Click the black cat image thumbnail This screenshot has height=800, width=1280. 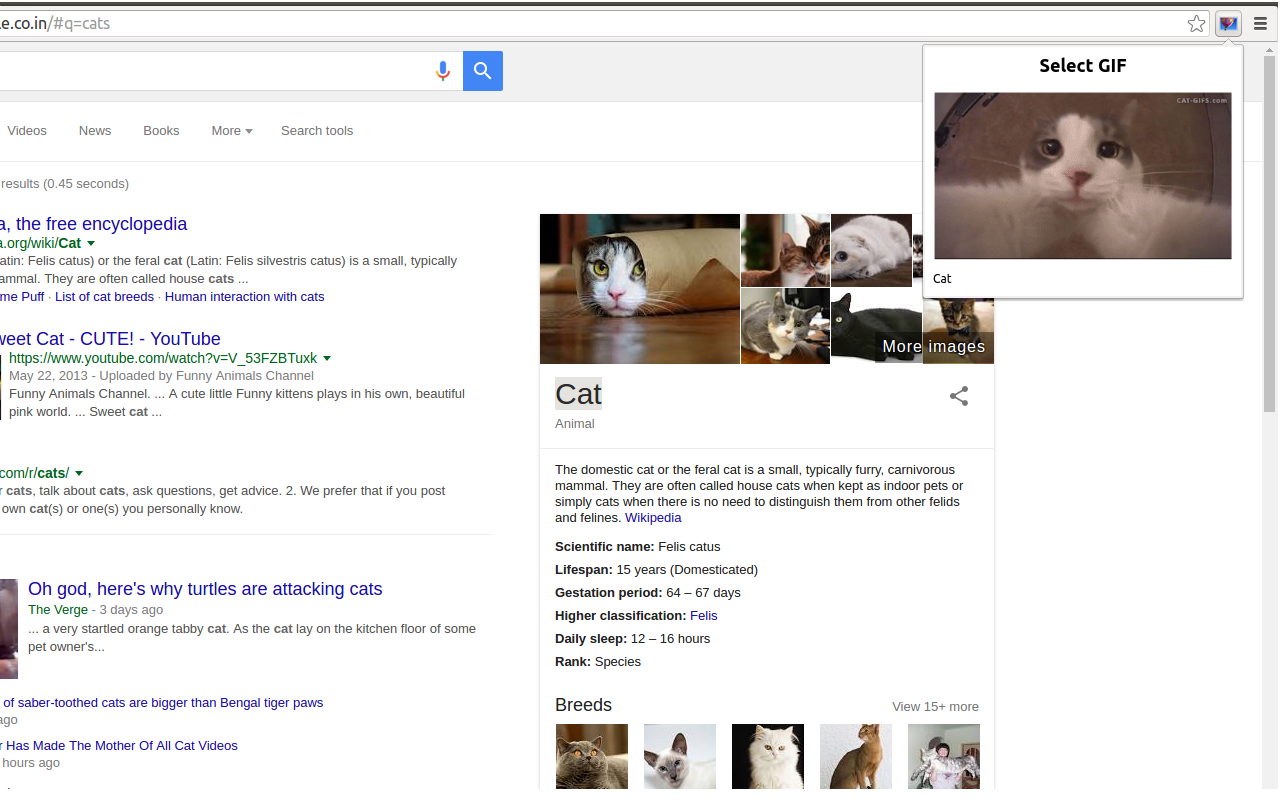tap(876, 326)
